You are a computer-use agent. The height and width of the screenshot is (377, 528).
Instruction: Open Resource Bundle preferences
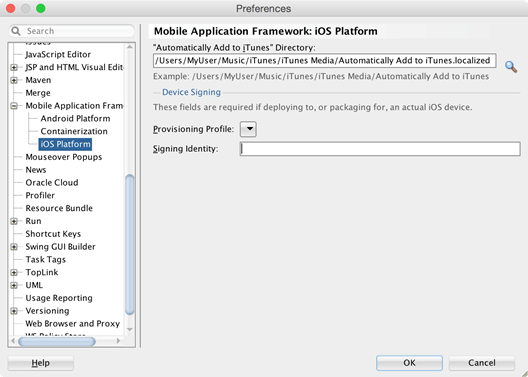coord(59,208)
